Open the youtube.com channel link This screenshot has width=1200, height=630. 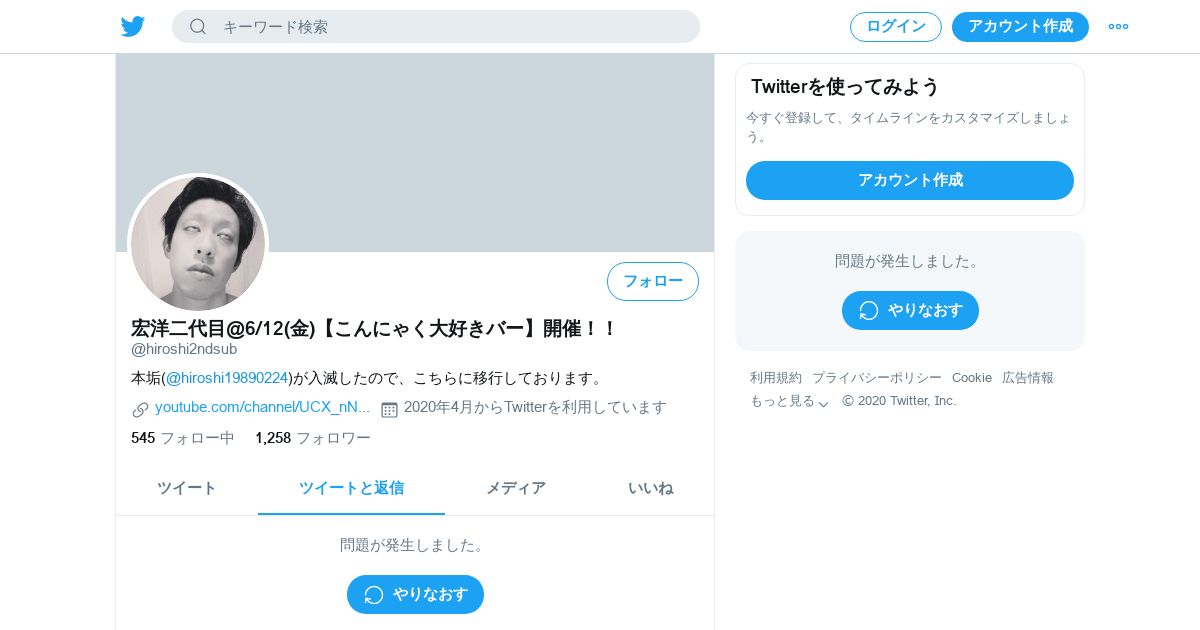262,407
